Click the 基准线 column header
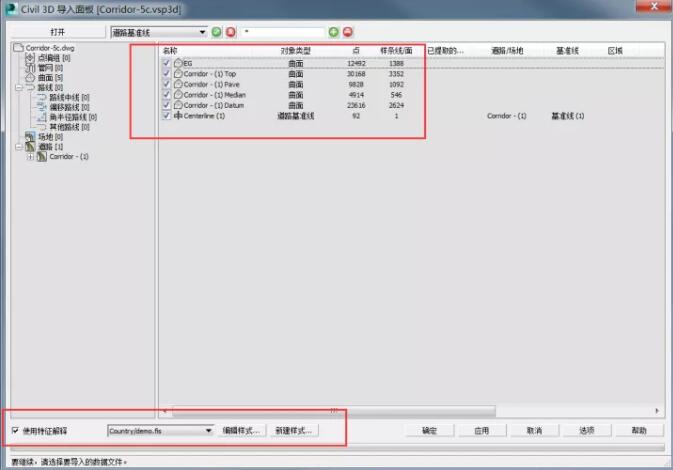This screenshot has height=470, width=673. pyautogui.click(x=567, y=51)
